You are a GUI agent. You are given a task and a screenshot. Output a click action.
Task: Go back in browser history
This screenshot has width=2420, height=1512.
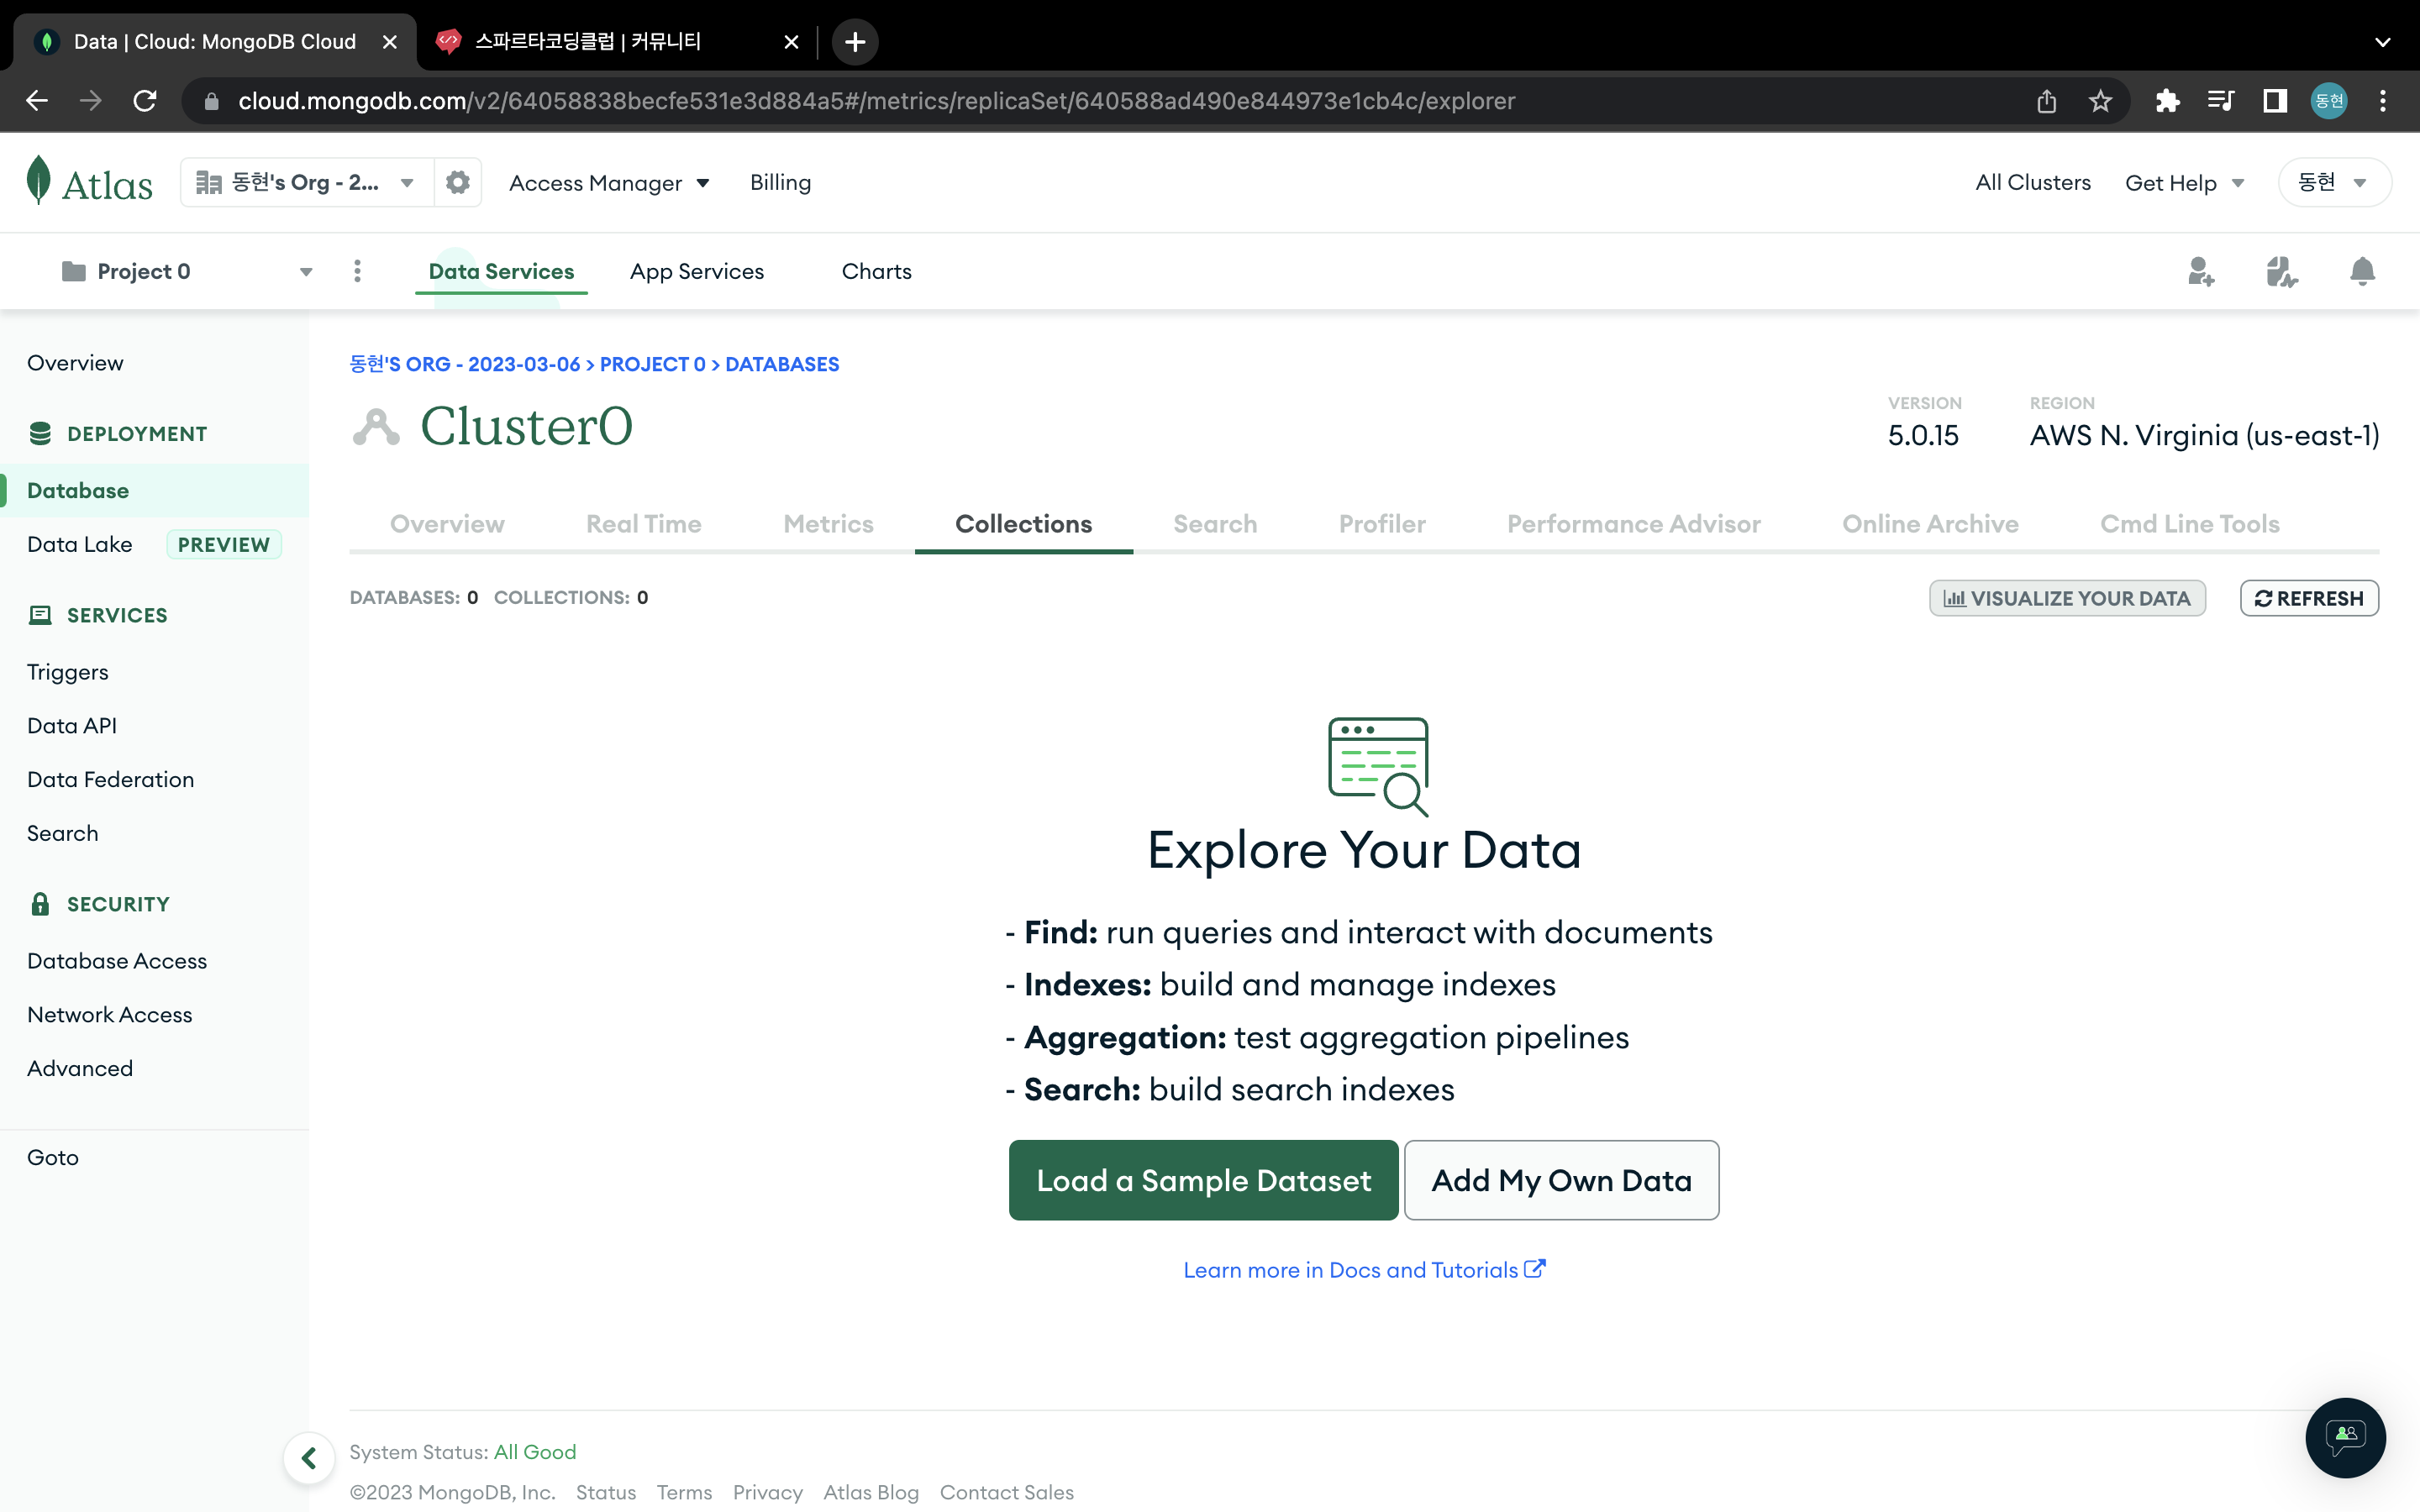pyautogui.click(x=37, y=101)
